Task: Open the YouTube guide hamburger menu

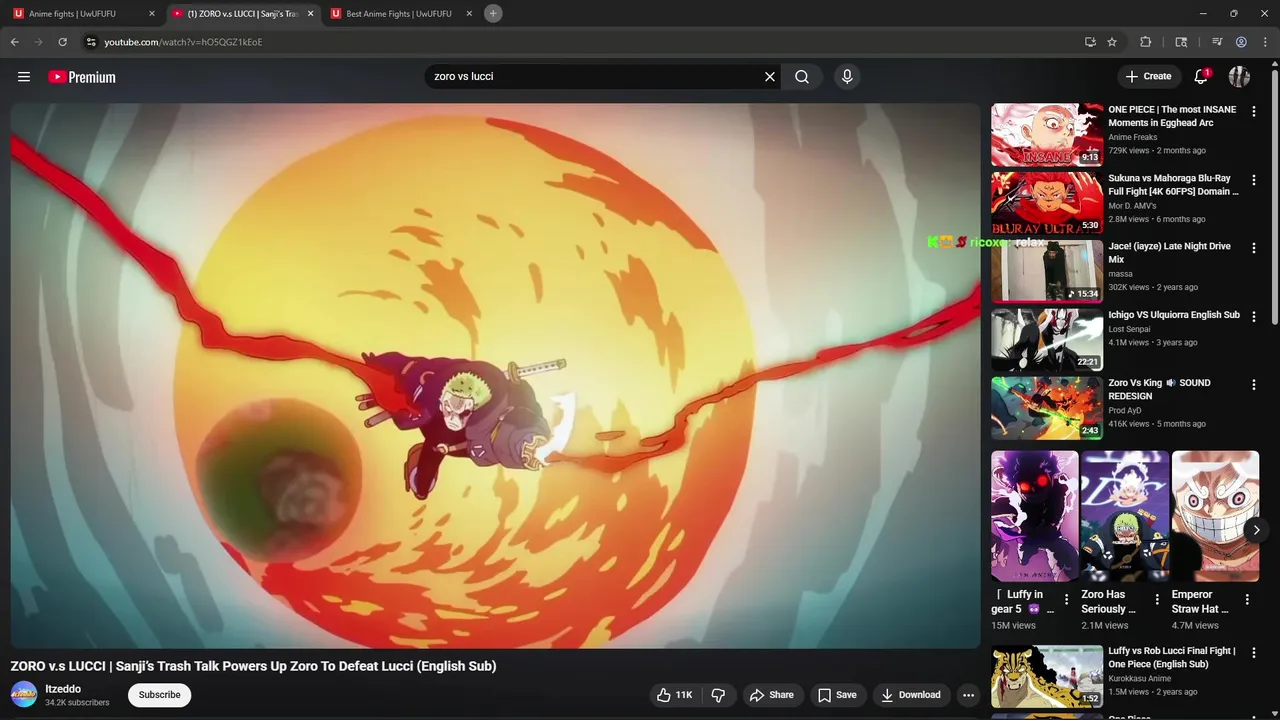Action: pos(24,77)
